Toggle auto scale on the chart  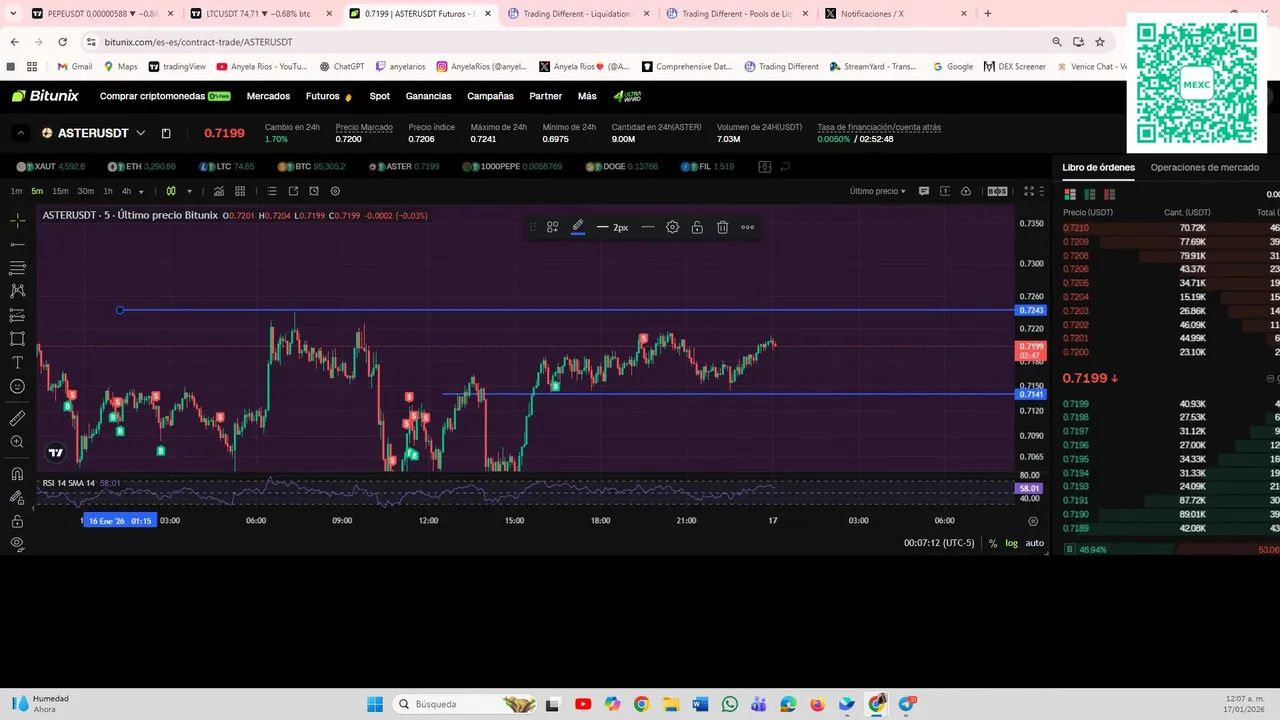tap(1034, 543)
